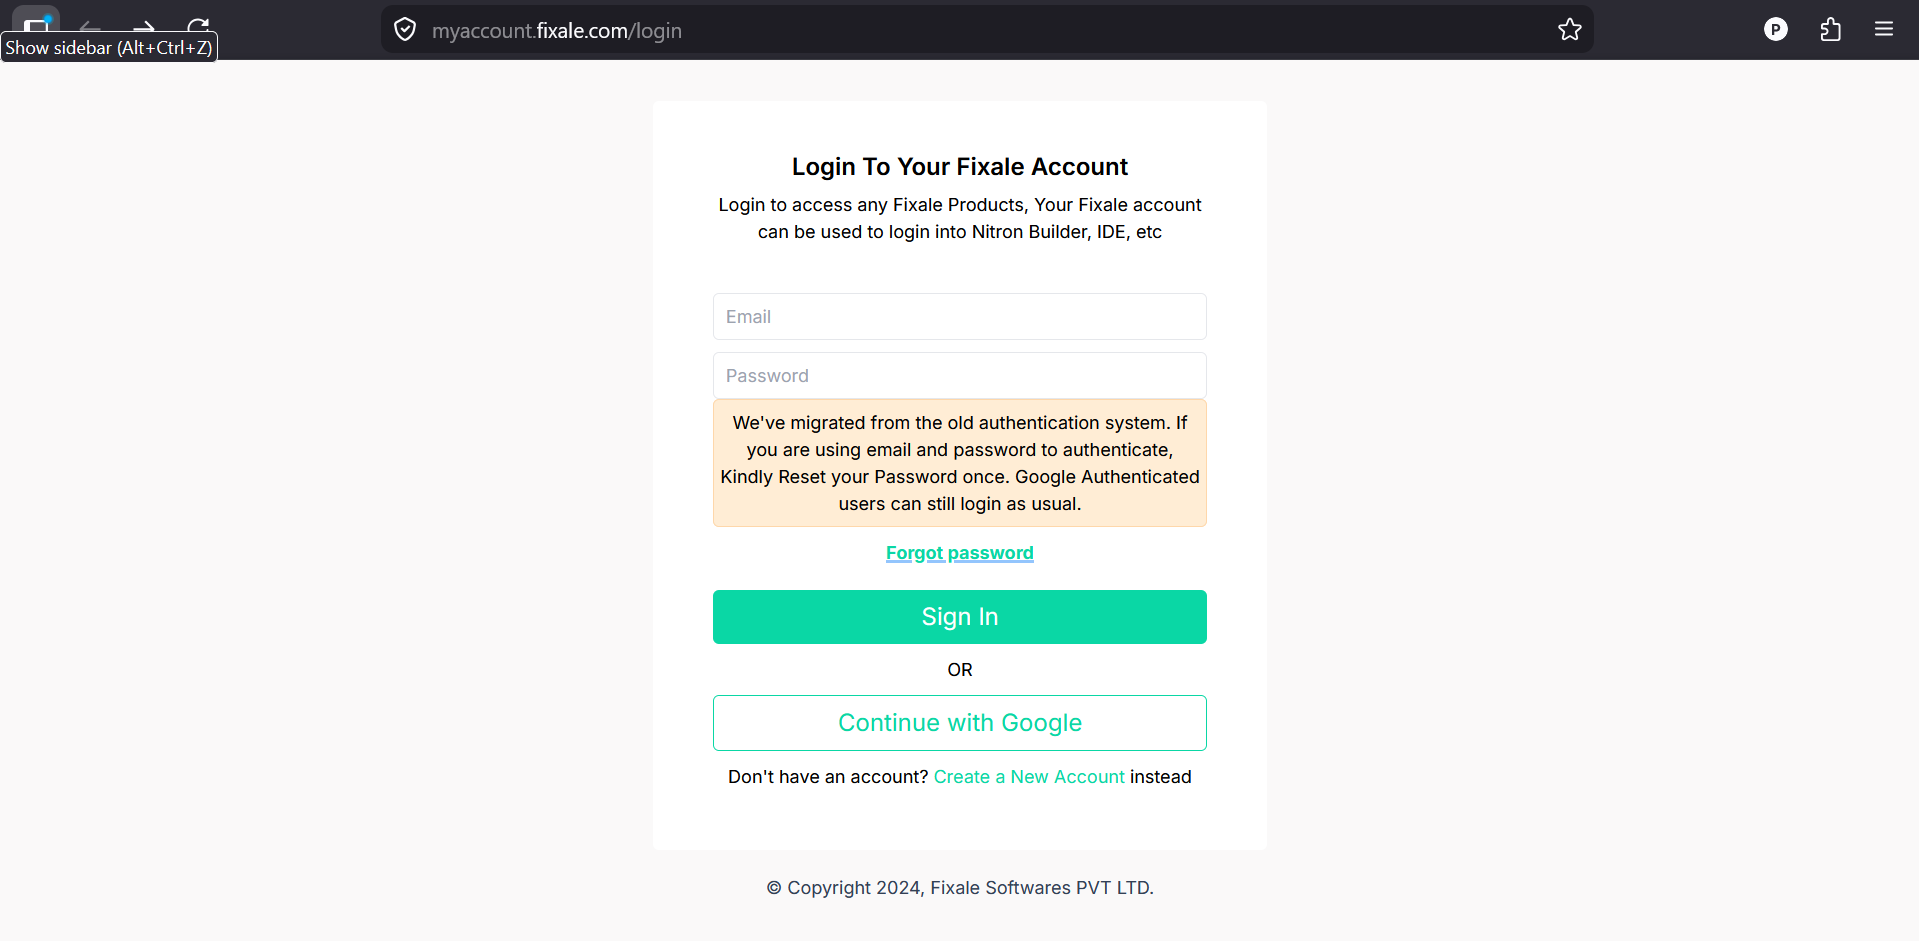Go forward with the forward arrow
This screenshot has width=1919, height=941.
144,26
